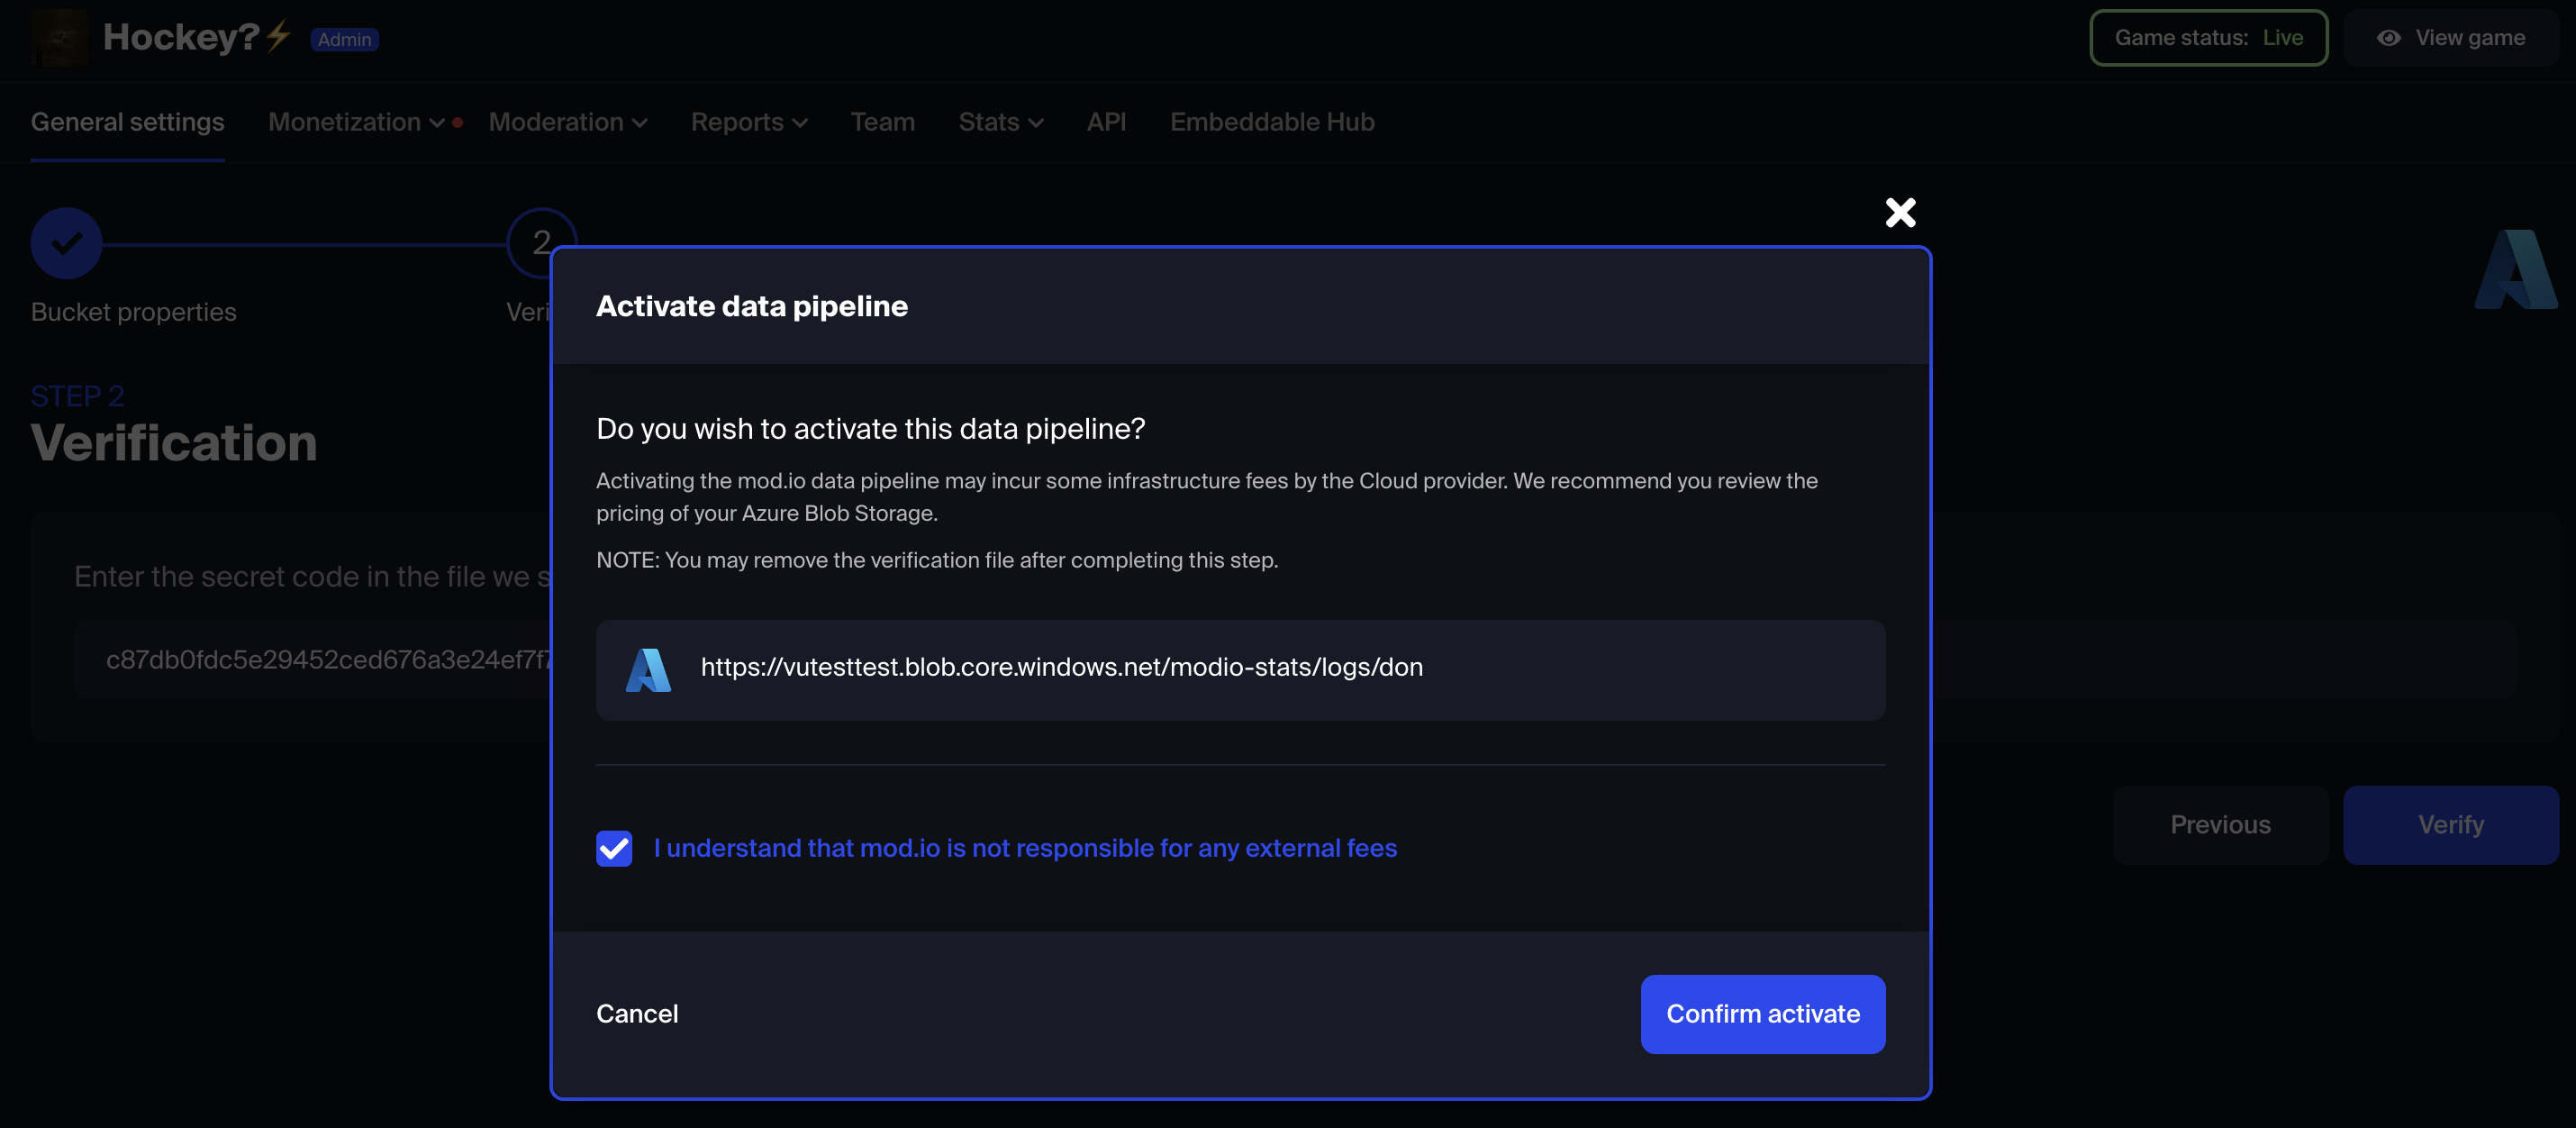The height and width of the screenshot is (1128, 2576).
Task: Close the Activate data pipeline dialog
Action: (x=1900, y=212)
